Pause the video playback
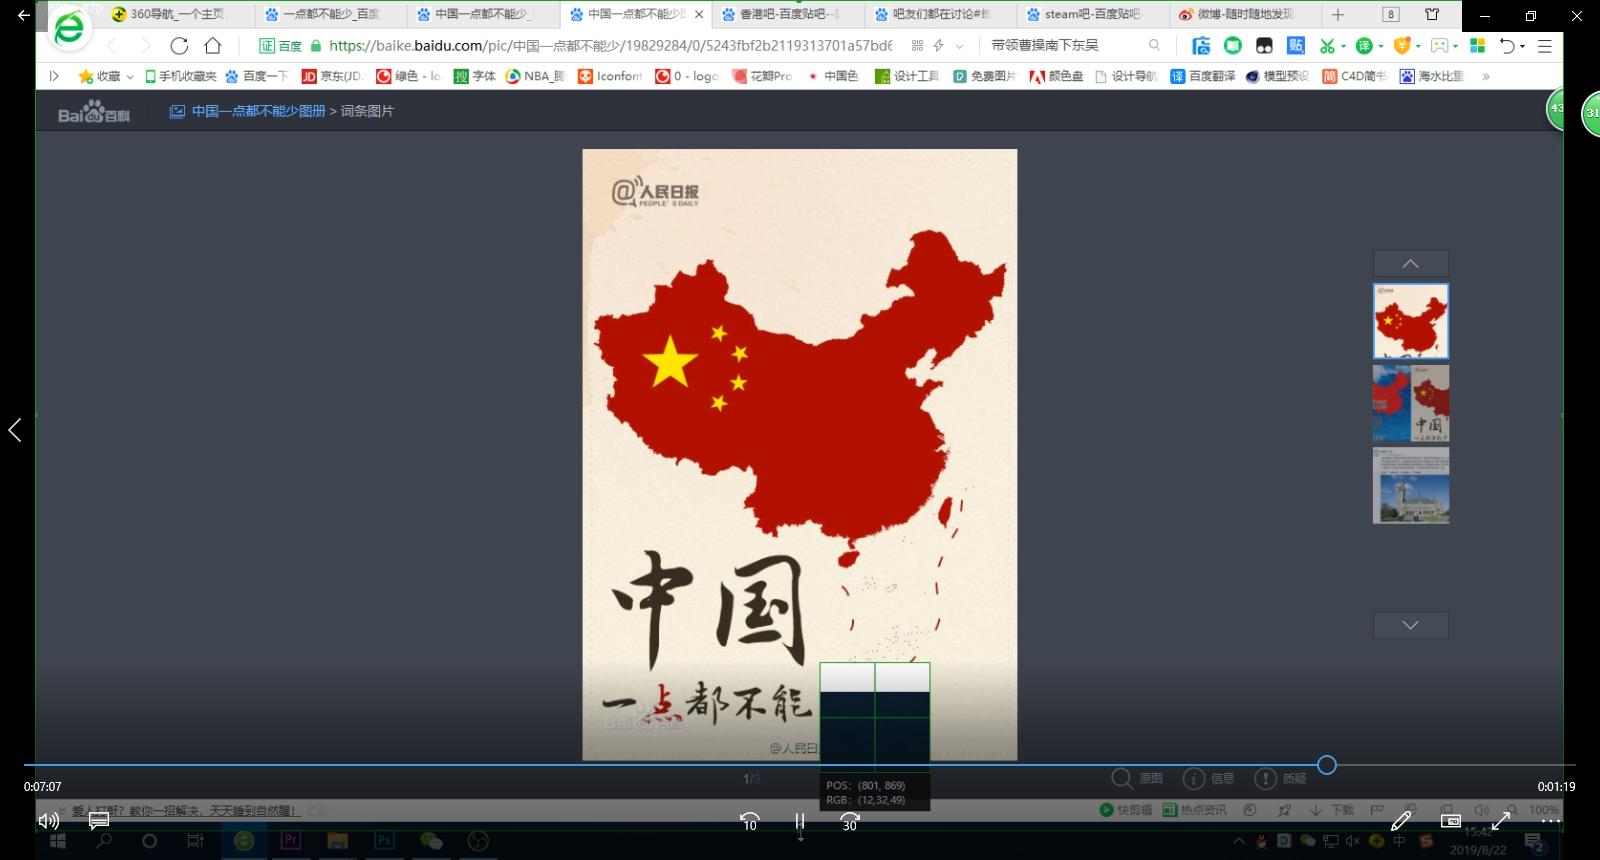The image size is (1600, 860). pos(800,822)
